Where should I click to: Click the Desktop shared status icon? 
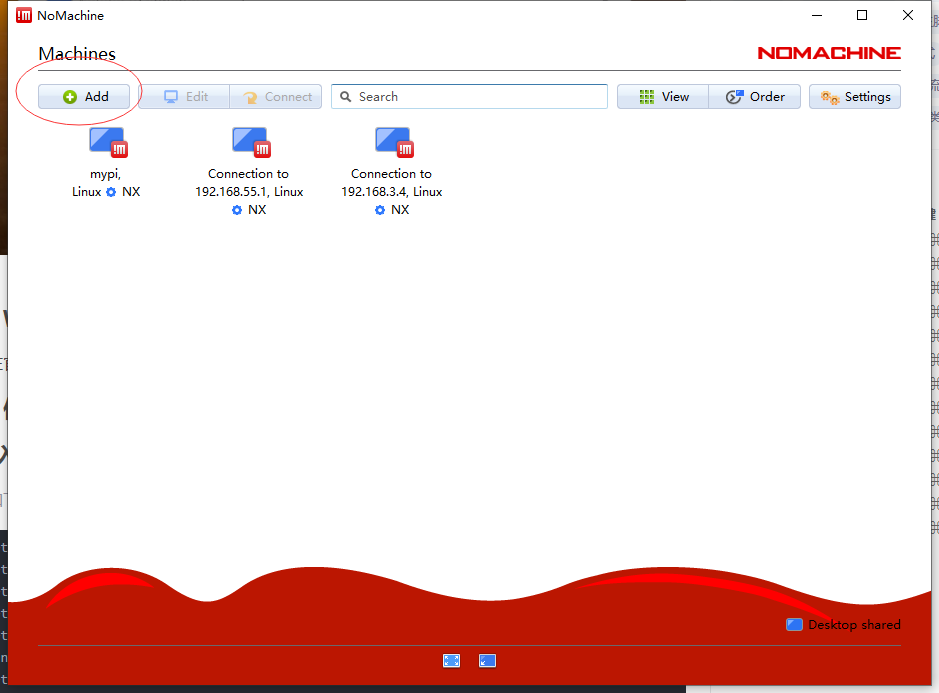pos(794,625)
